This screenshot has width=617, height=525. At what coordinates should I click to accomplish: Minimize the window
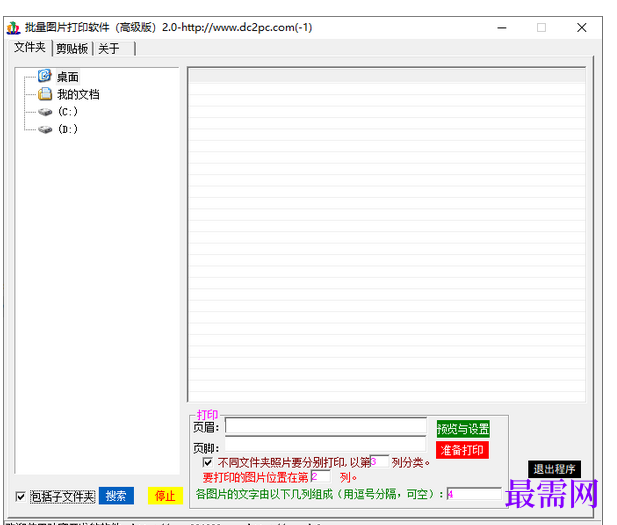[502, 28]
